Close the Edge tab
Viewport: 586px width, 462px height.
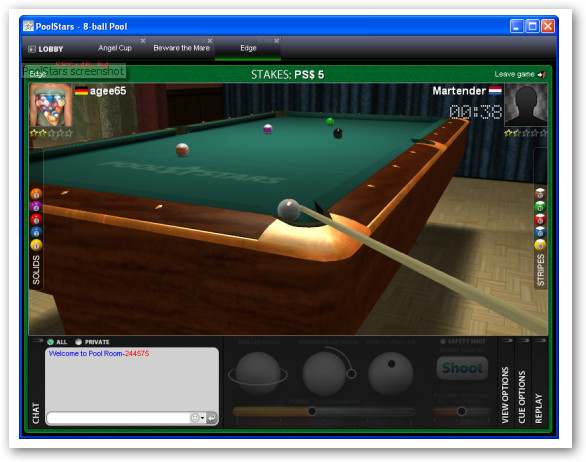coord(277,41)
